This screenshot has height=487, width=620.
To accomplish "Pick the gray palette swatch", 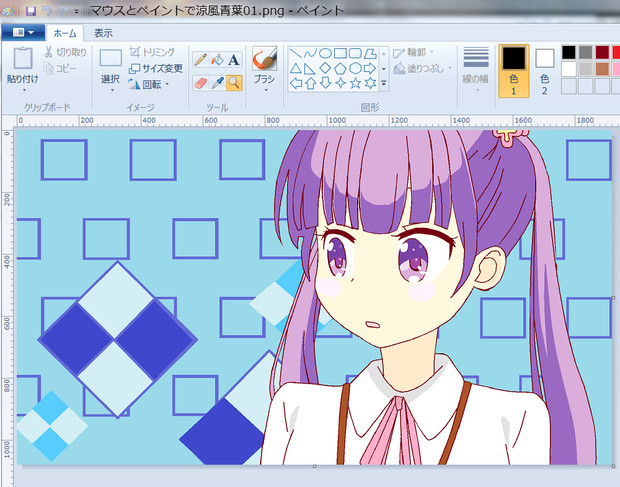I will (585, 52).
